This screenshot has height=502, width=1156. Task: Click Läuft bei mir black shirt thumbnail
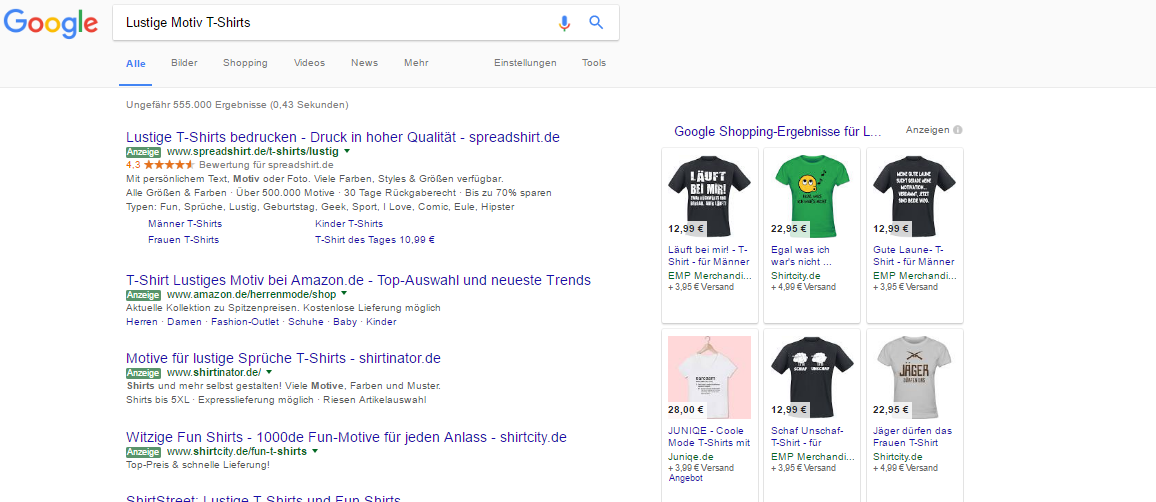click(709, 195)
